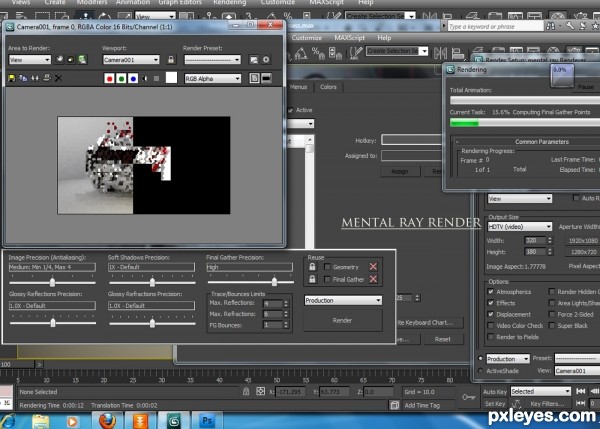Check the Geometry reuse checkbox
600x429 pixels.
coord(327,267)
